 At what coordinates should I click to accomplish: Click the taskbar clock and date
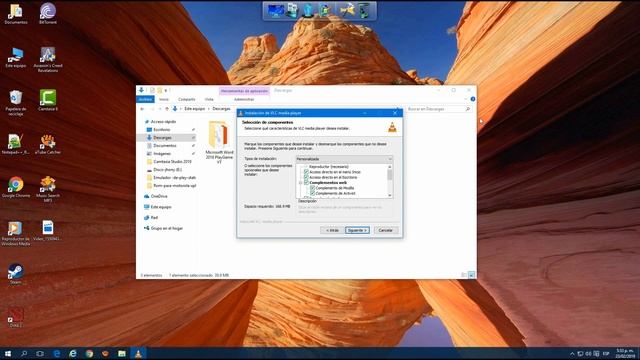click(x=624, y=353)
